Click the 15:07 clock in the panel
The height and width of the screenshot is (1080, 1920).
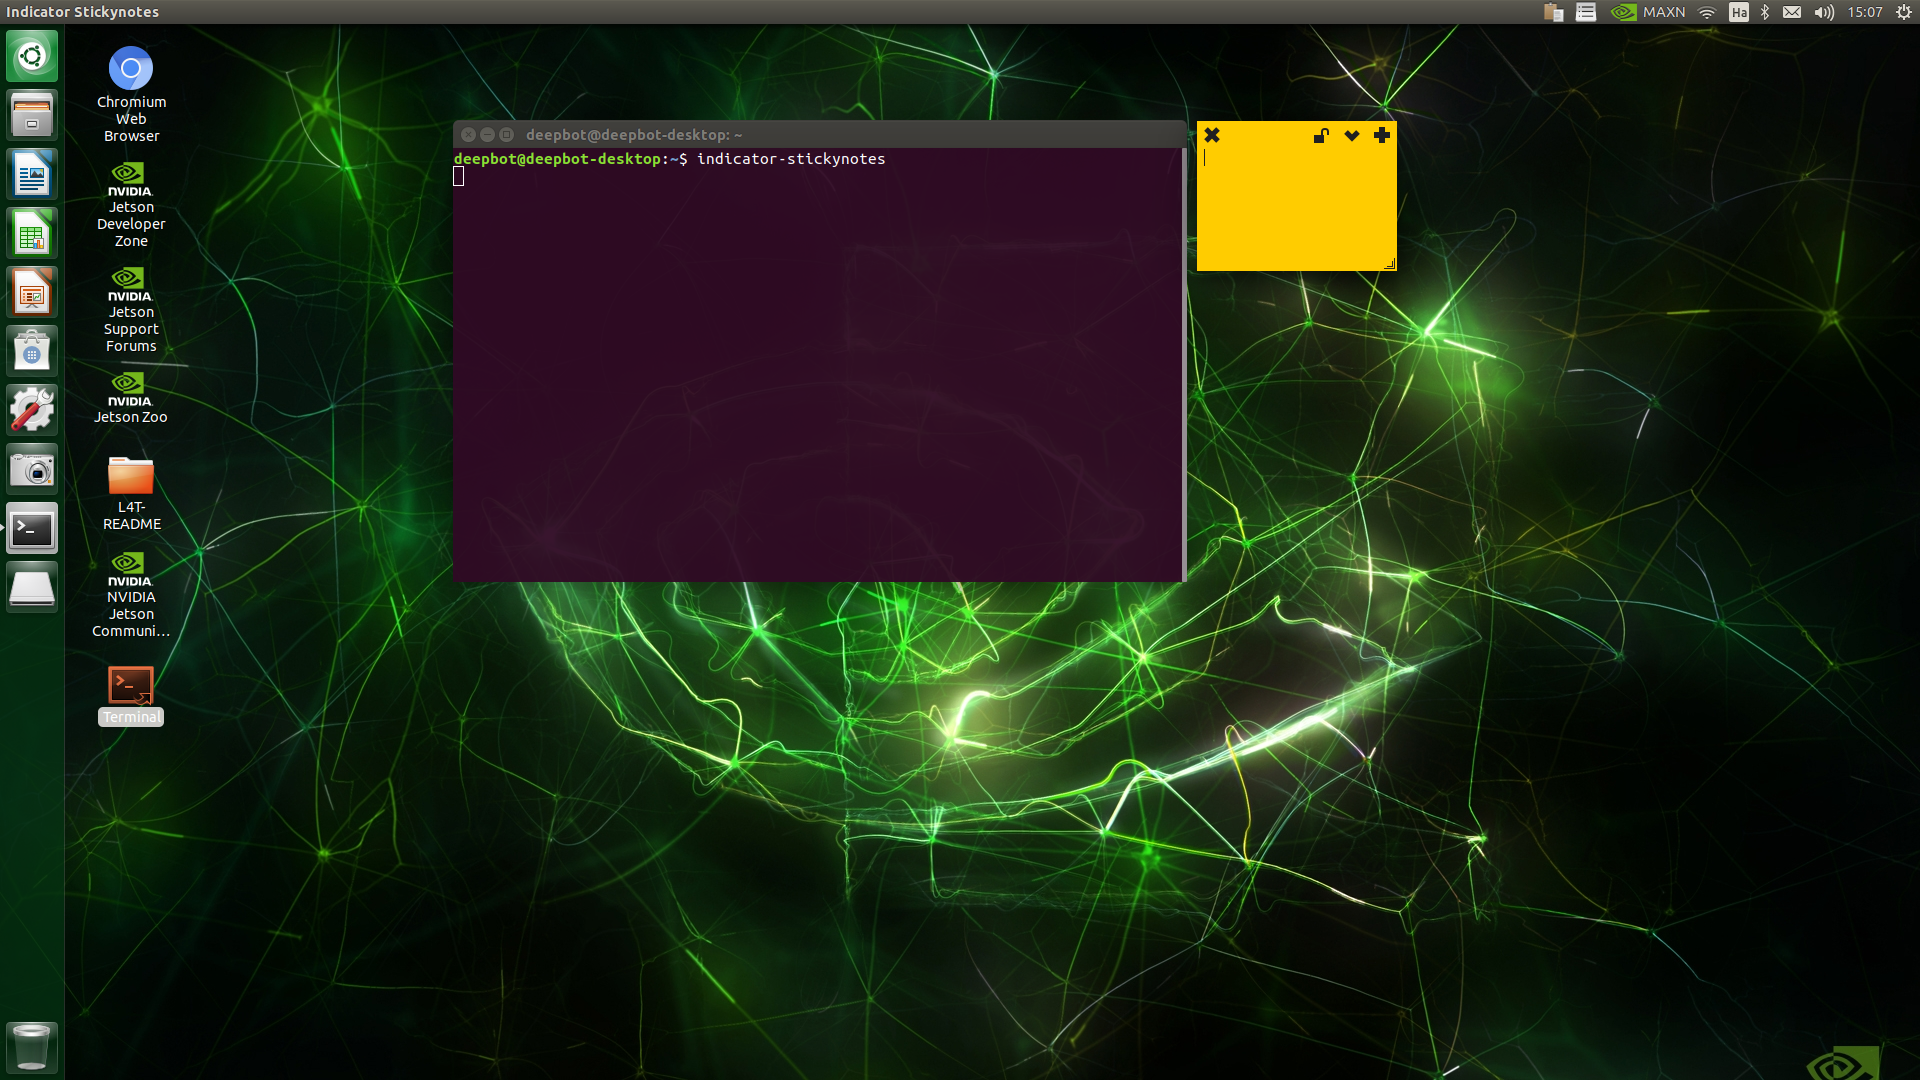[x=1865, y=12]
